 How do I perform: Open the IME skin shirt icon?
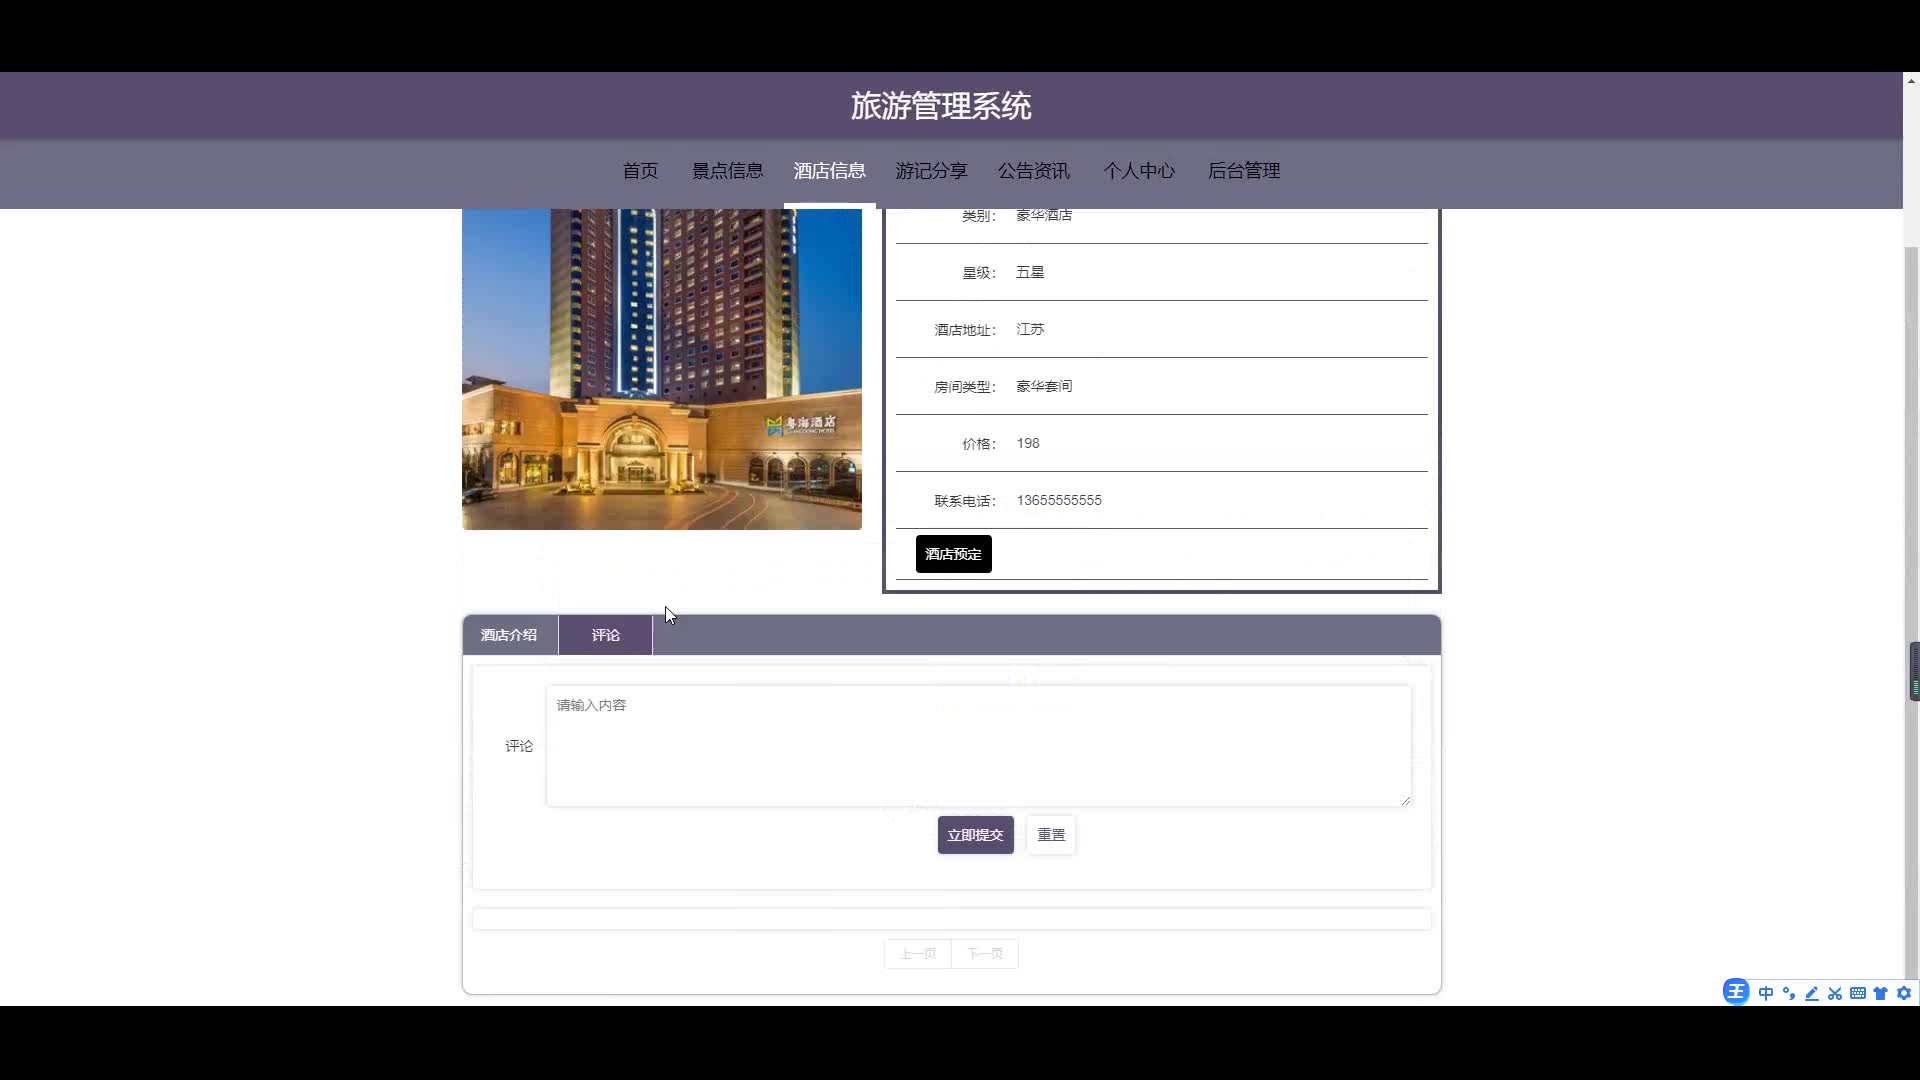(x=1881, y=993)
